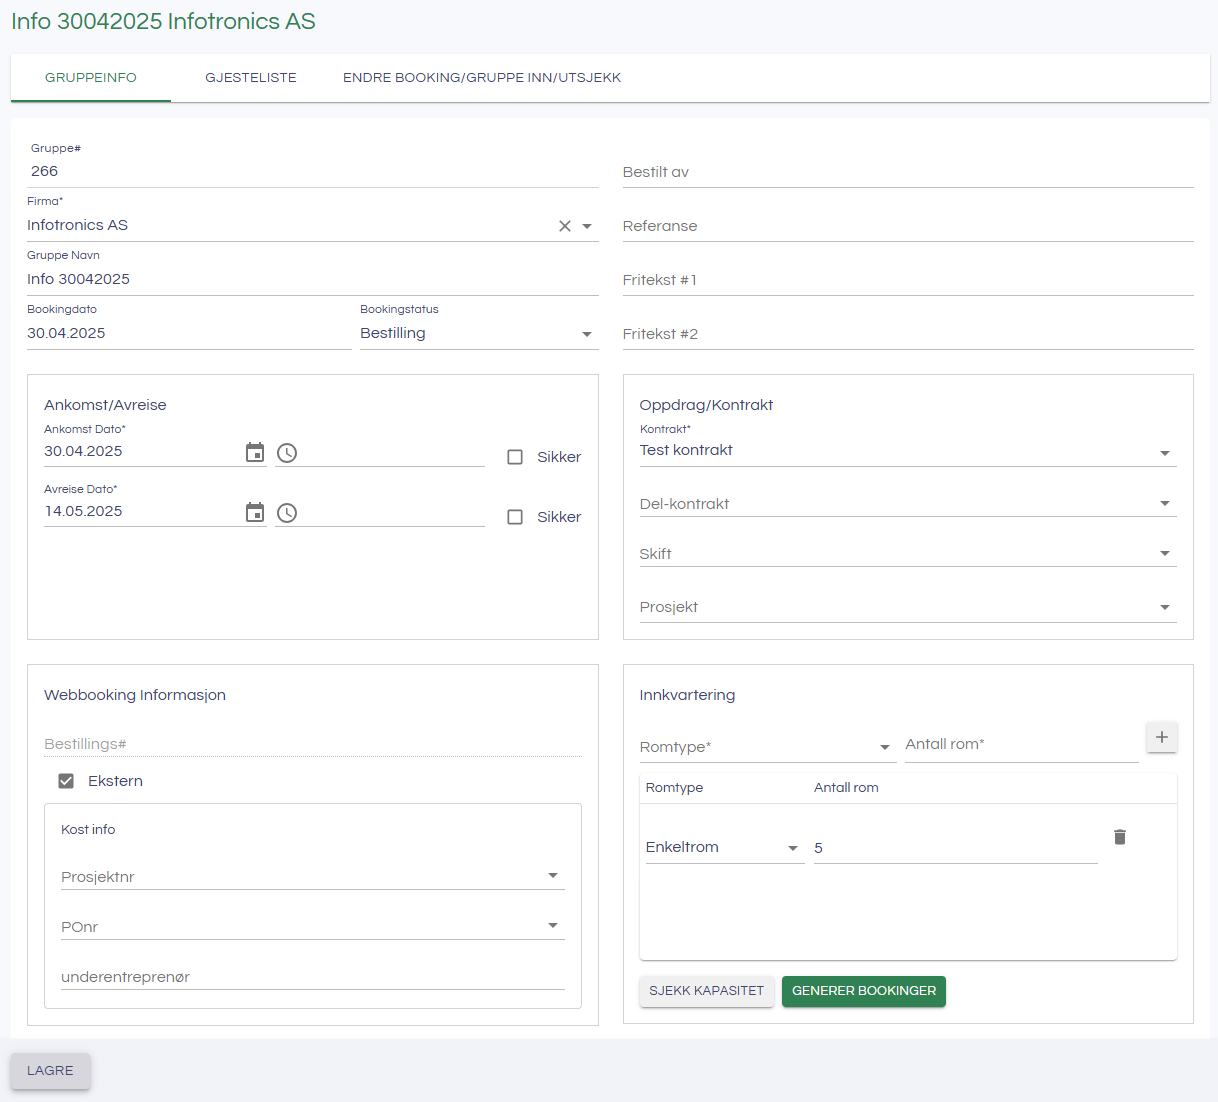The width and height of the screenshot is (1218, 1102).
Task: Check the Sikker box for departure
Action: pyautogui.click(x=515, y=517)
